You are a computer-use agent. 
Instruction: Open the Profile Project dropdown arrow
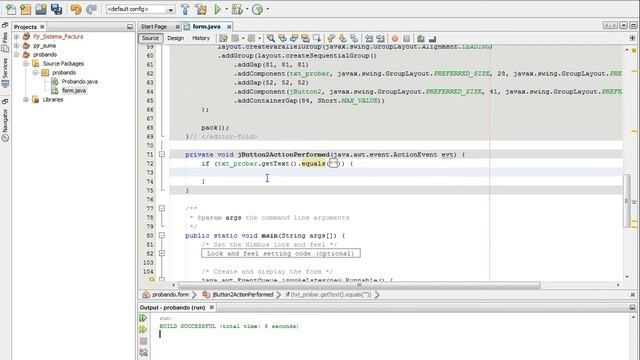tap(268, 9)
